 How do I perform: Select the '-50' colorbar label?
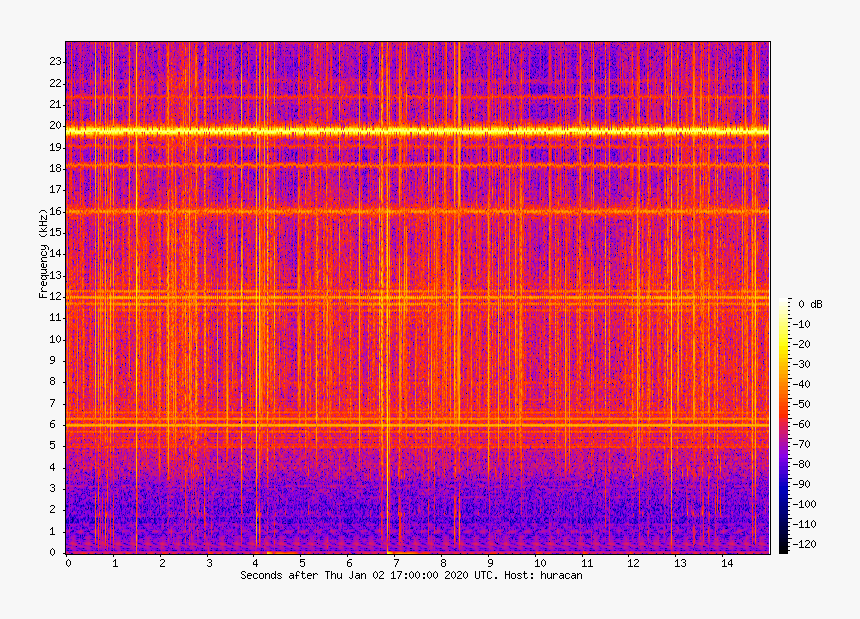click(802, 404)
